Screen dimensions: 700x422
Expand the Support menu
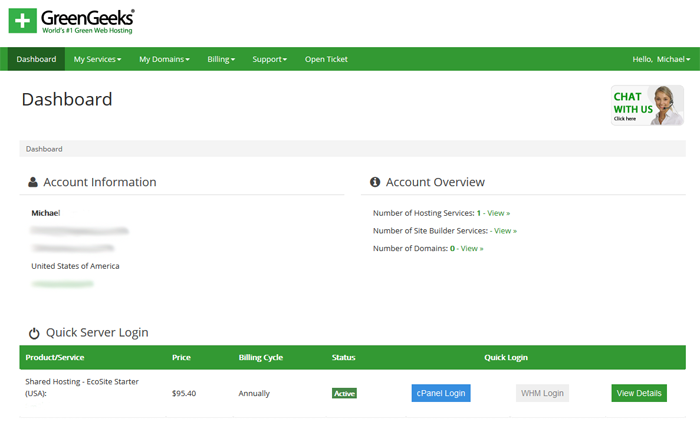click(270, 59)
